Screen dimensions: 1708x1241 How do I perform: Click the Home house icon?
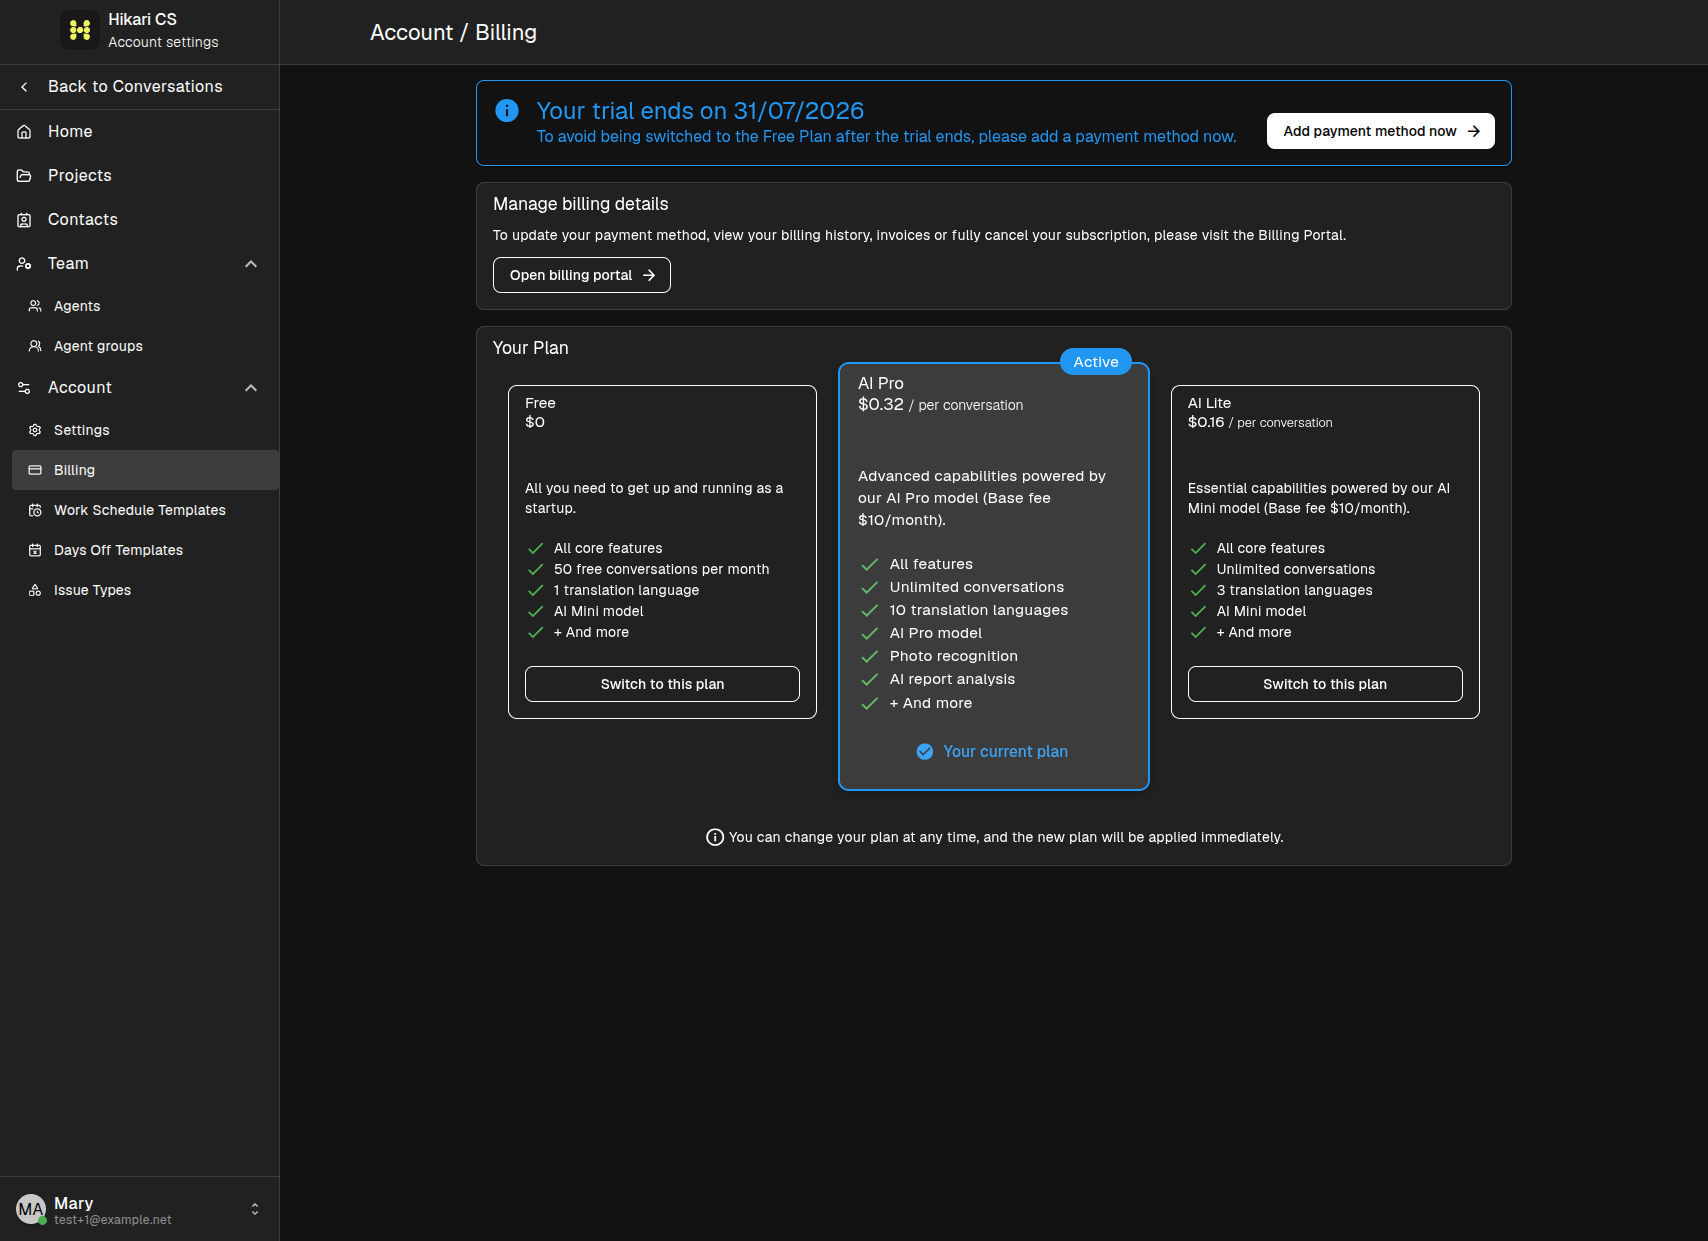[x=24, y=132]
